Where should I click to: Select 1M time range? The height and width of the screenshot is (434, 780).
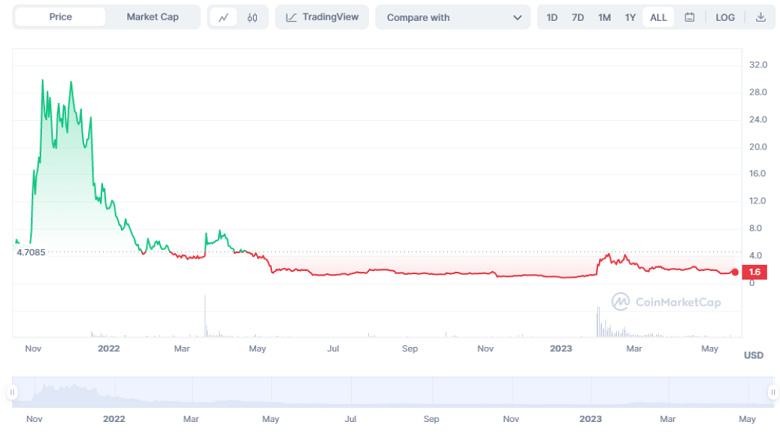(604, 17)
